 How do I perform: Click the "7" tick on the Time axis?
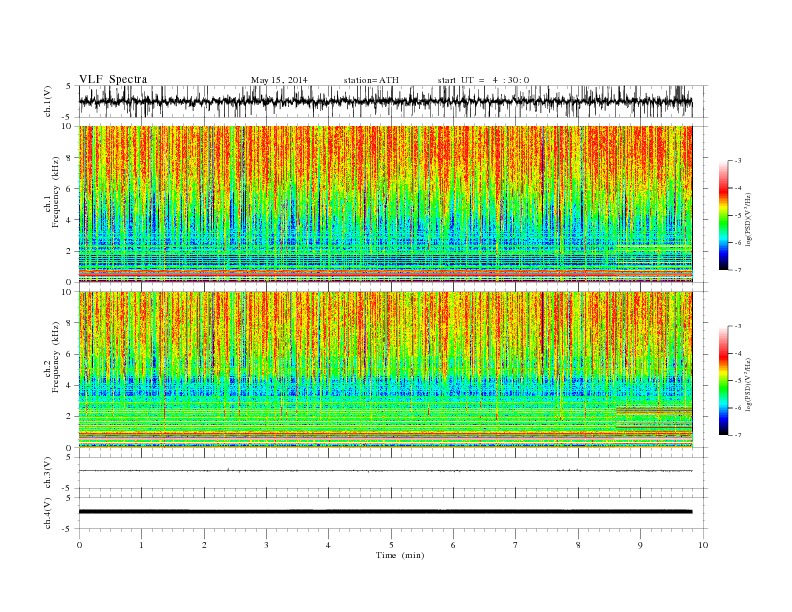(x=516, y=545)
